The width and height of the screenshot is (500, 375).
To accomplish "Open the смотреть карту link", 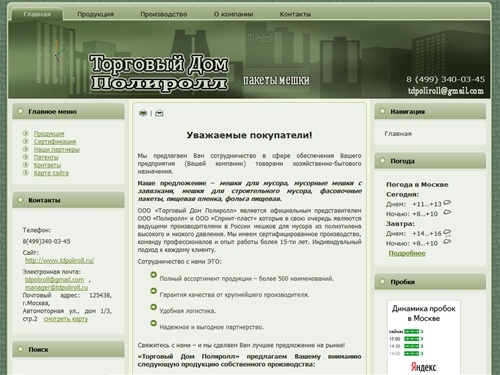I will [66, 319].
